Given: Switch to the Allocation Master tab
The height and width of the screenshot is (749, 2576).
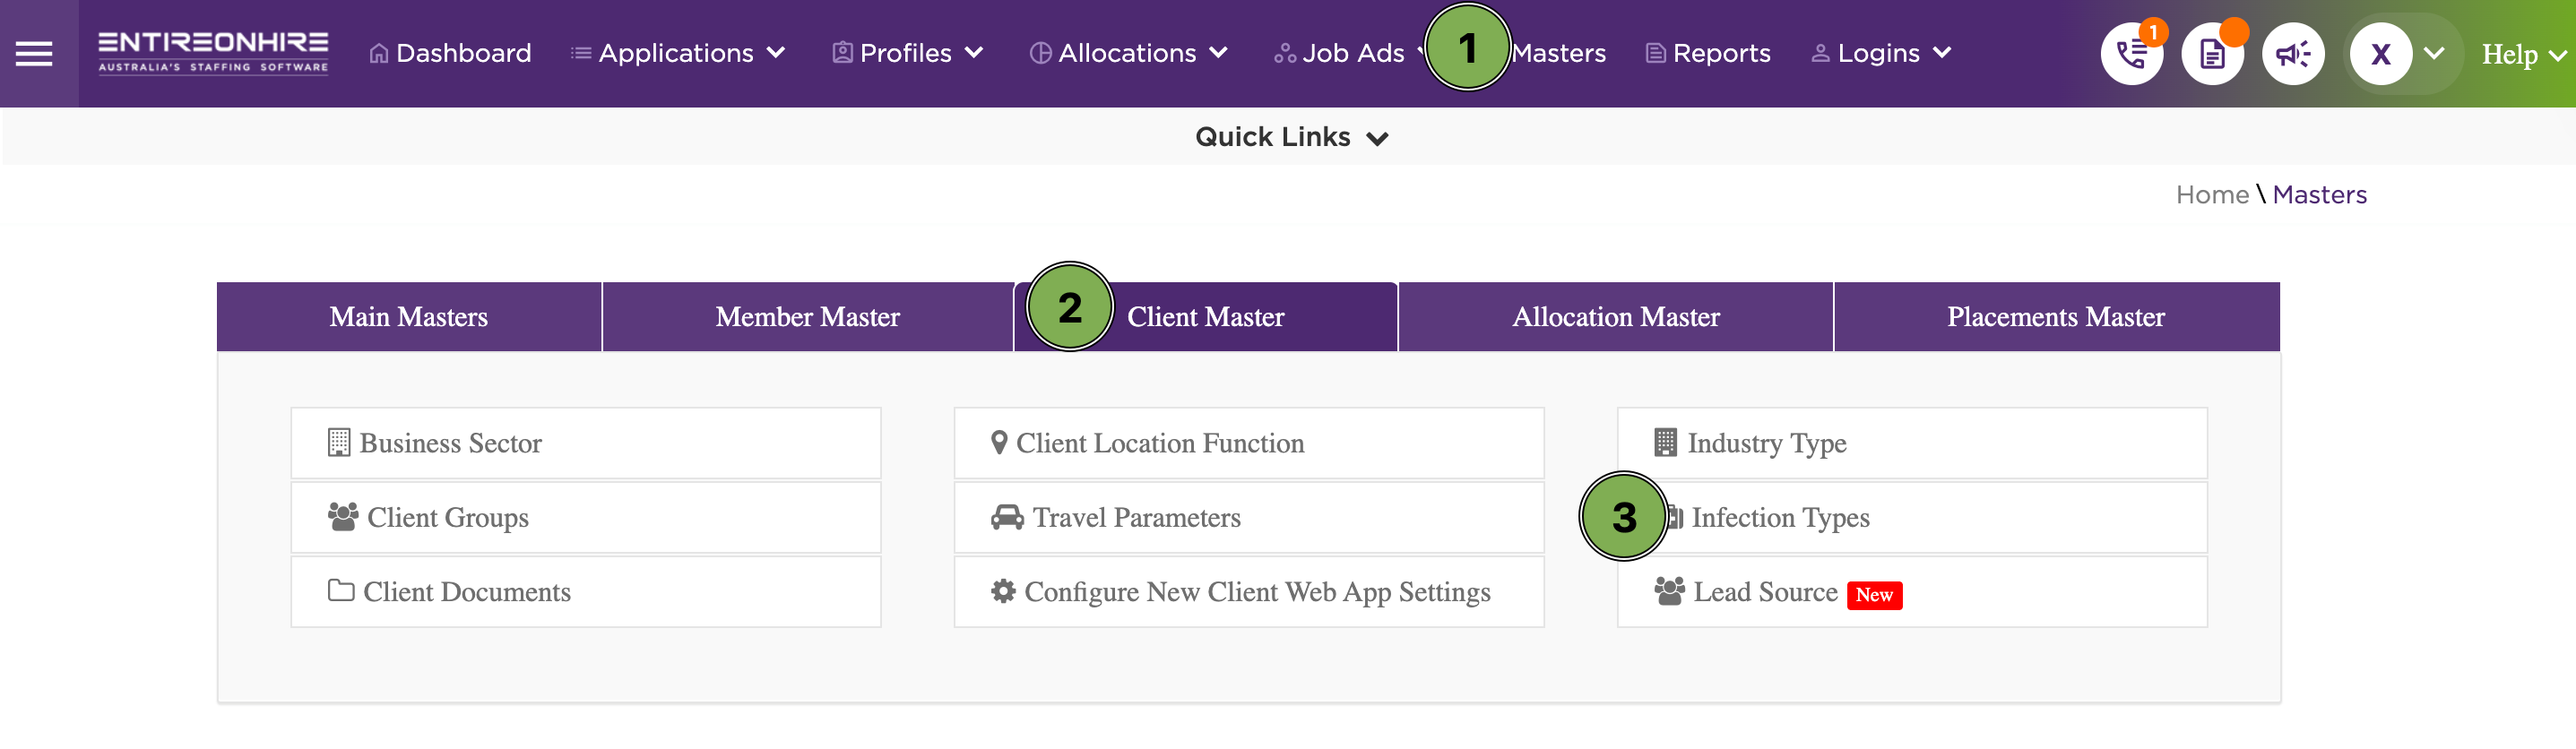Looking at the screenshot, I should [x=1616, y=316].
